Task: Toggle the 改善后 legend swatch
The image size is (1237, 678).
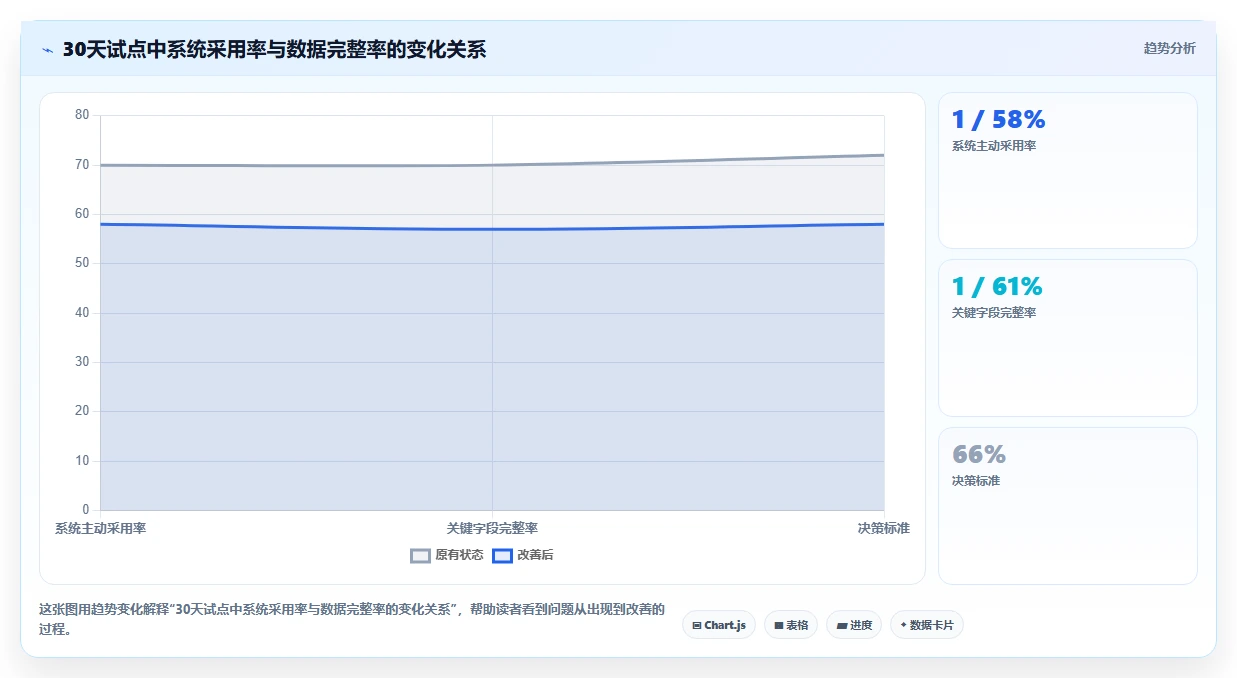Action: click(x=502, y=556)
